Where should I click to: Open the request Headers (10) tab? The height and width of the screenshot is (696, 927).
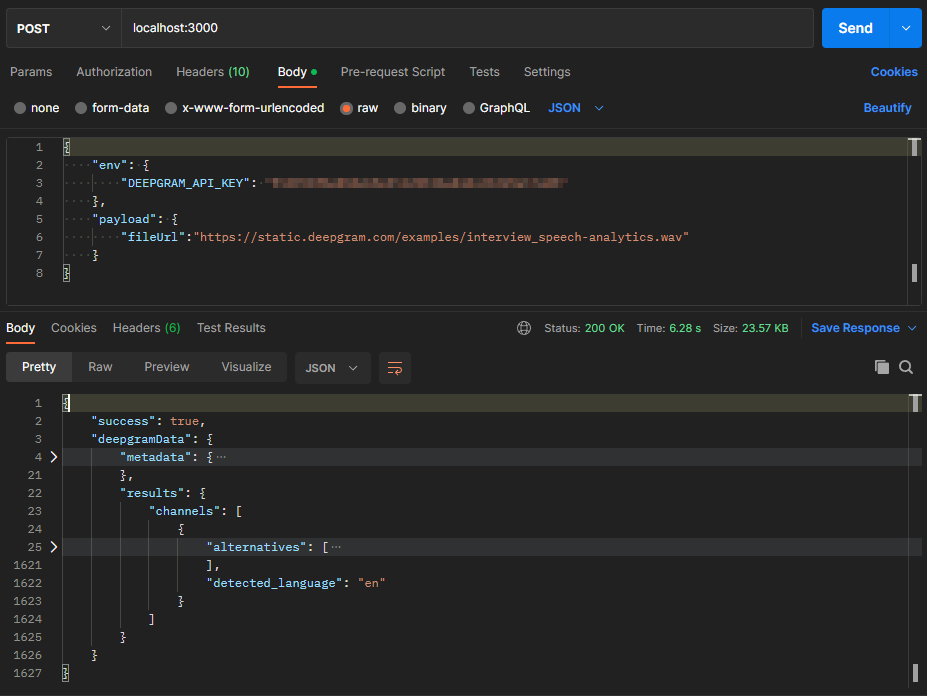point(213,72)
